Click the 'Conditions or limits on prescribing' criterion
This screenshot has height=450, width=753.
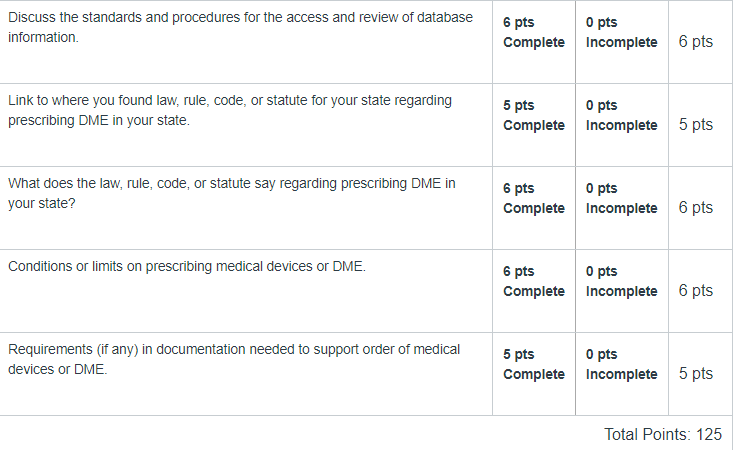pyautogui.click(x=187, y=266)
